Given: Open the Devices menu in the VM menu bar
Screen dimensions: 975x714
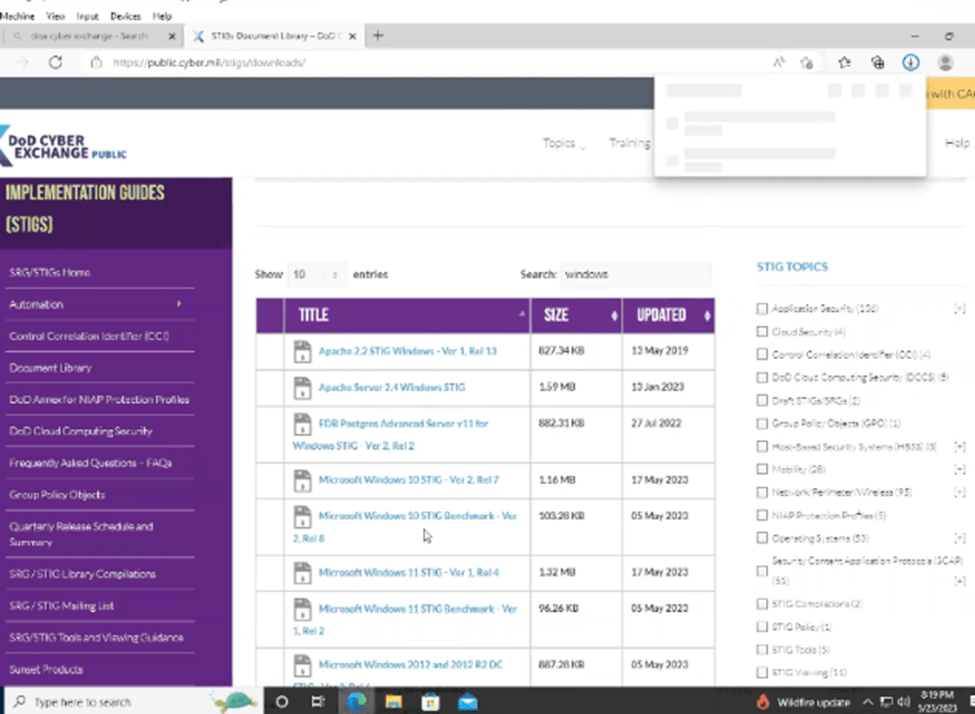Looking at the screenshot, I should [125, 17].
